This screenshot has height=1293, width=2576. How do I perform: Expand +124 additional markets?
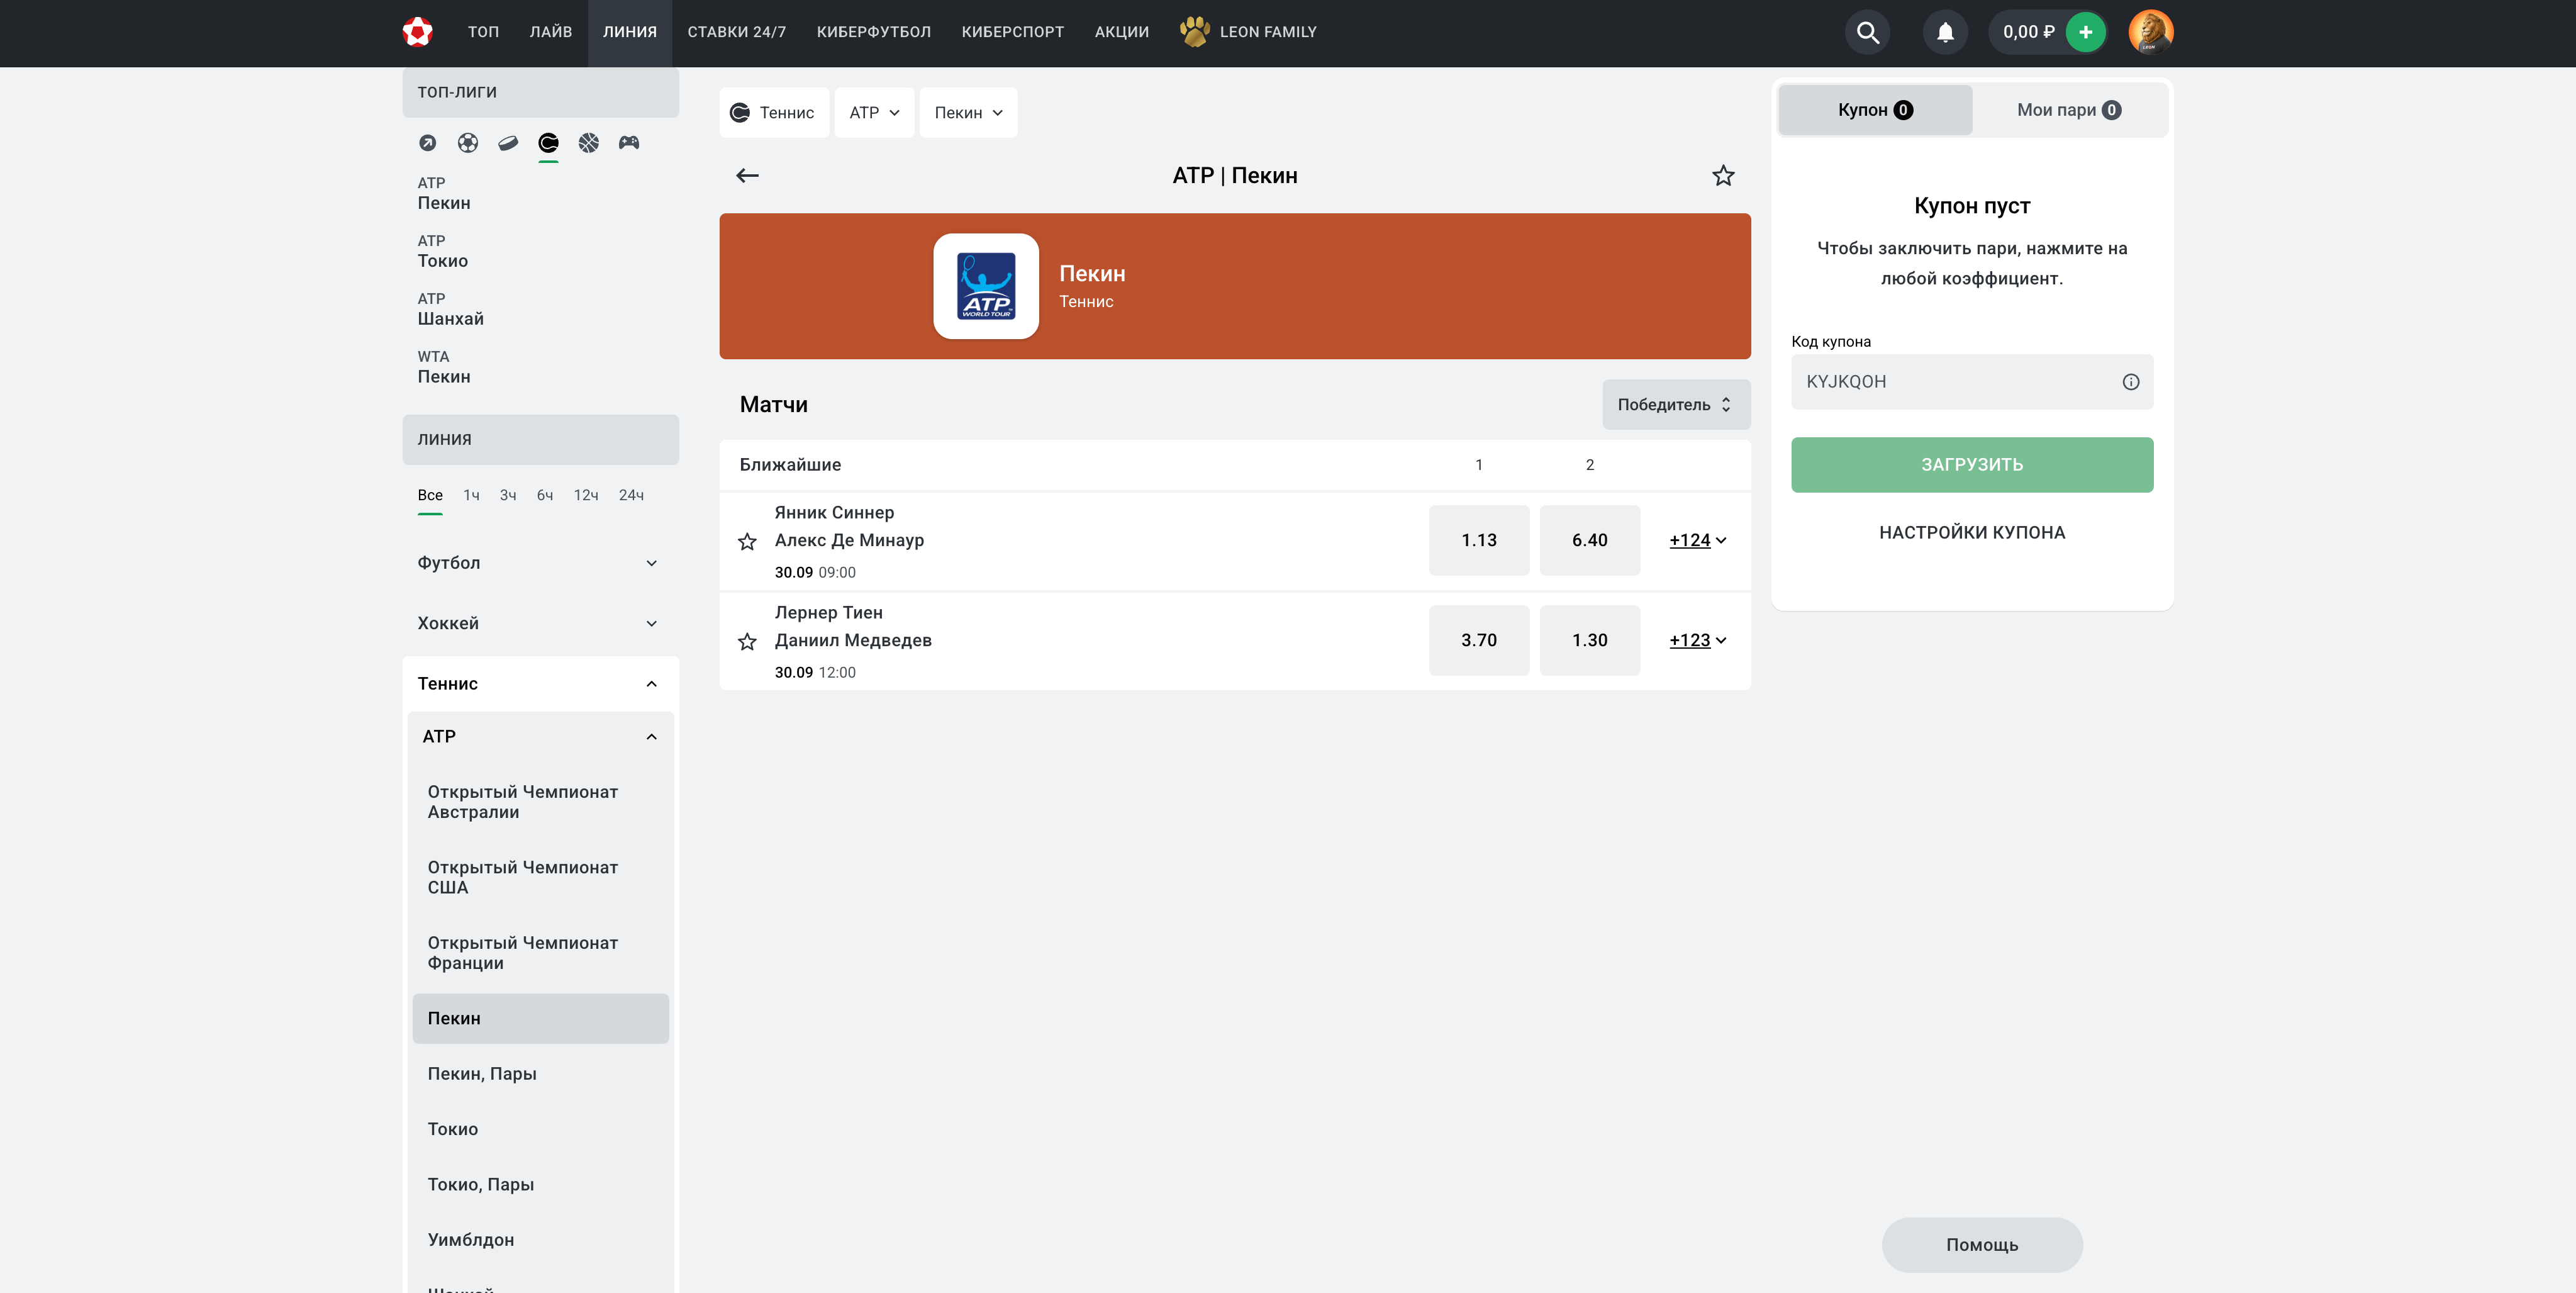pyautogui.click(x=1697, y=540)
